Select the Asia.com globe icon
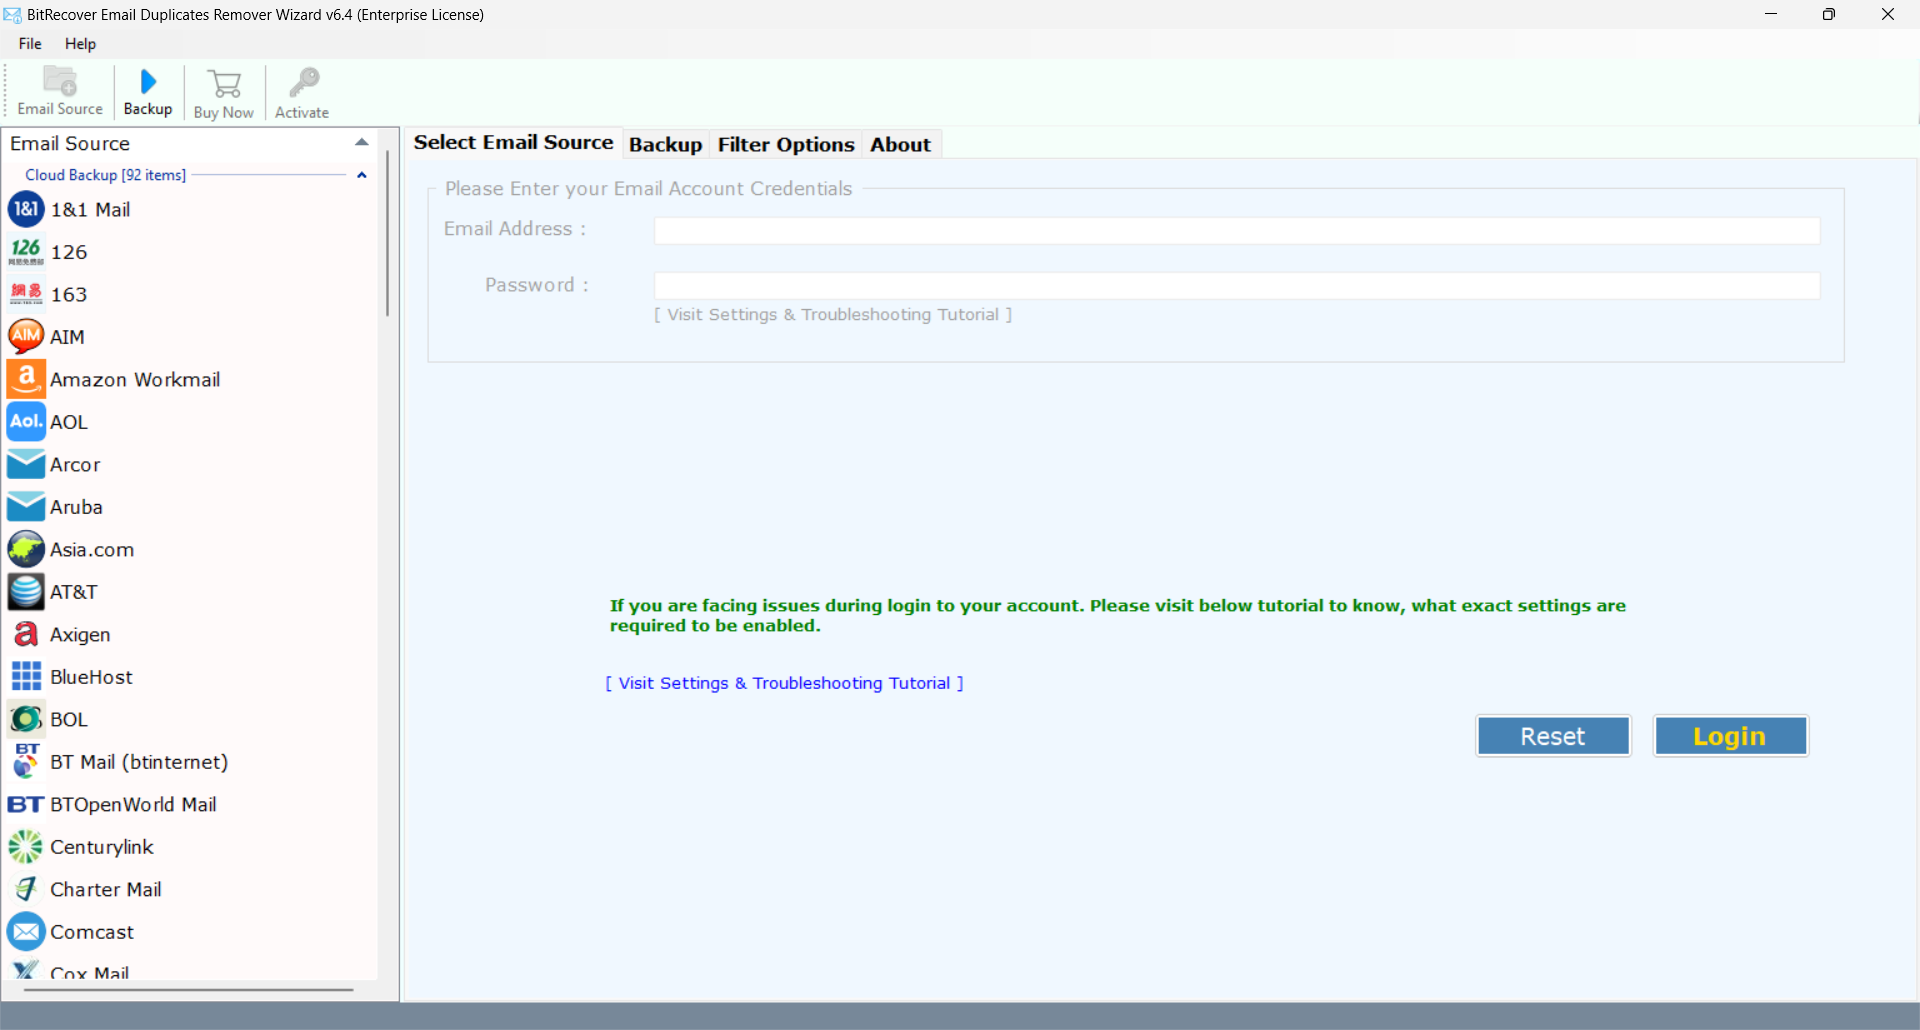The width and height of the screenshot is (1920, 1030). pyautogui.click(x=26, y=549)
